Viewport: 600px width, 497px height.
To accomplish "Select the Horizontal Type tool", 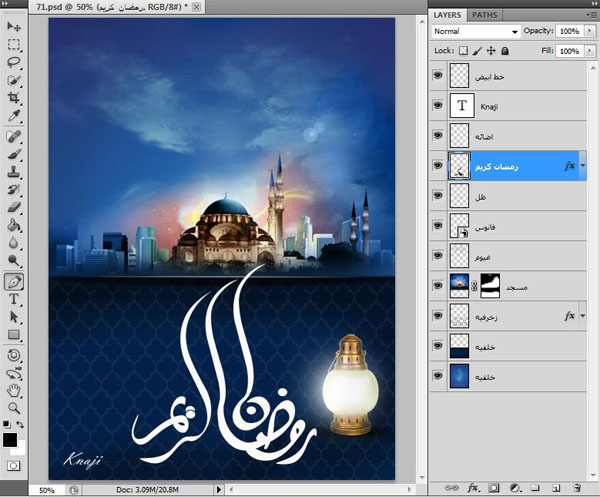I will coord(14,298).
